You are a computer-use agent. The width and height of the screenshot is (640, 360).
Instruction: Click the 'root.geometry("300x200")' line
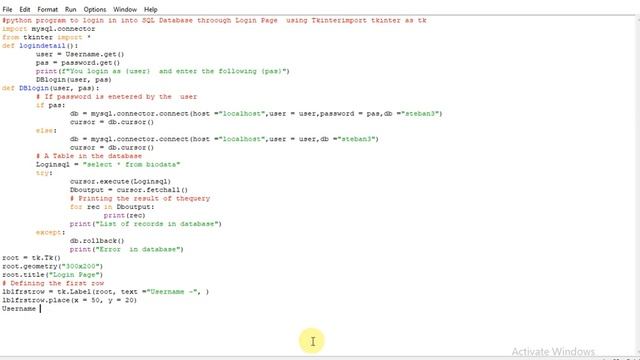coord(53,267)
